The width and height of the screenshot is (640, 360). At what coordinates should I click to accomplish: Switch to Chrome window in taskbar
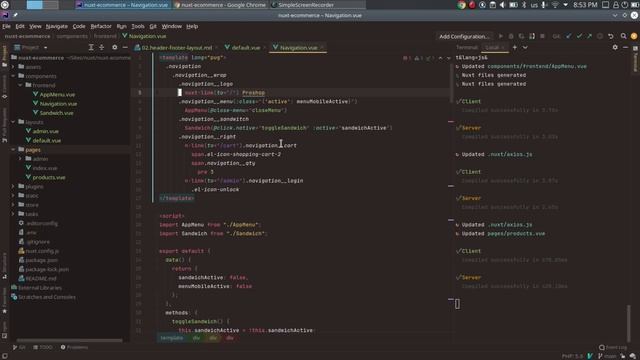point(220,5)
